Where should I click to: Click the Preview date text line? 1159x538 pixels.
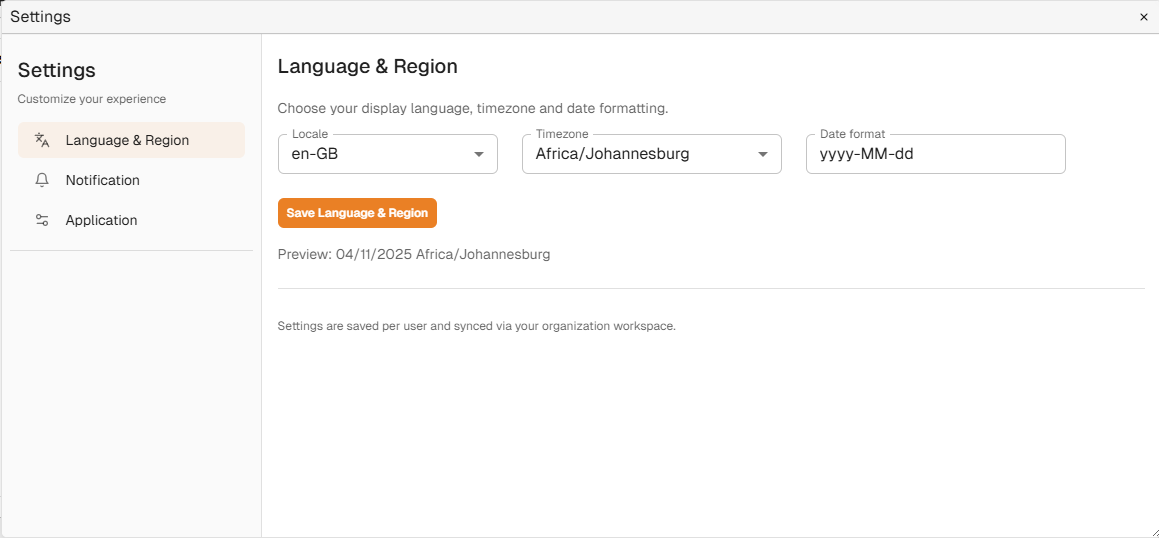(413, 254)
